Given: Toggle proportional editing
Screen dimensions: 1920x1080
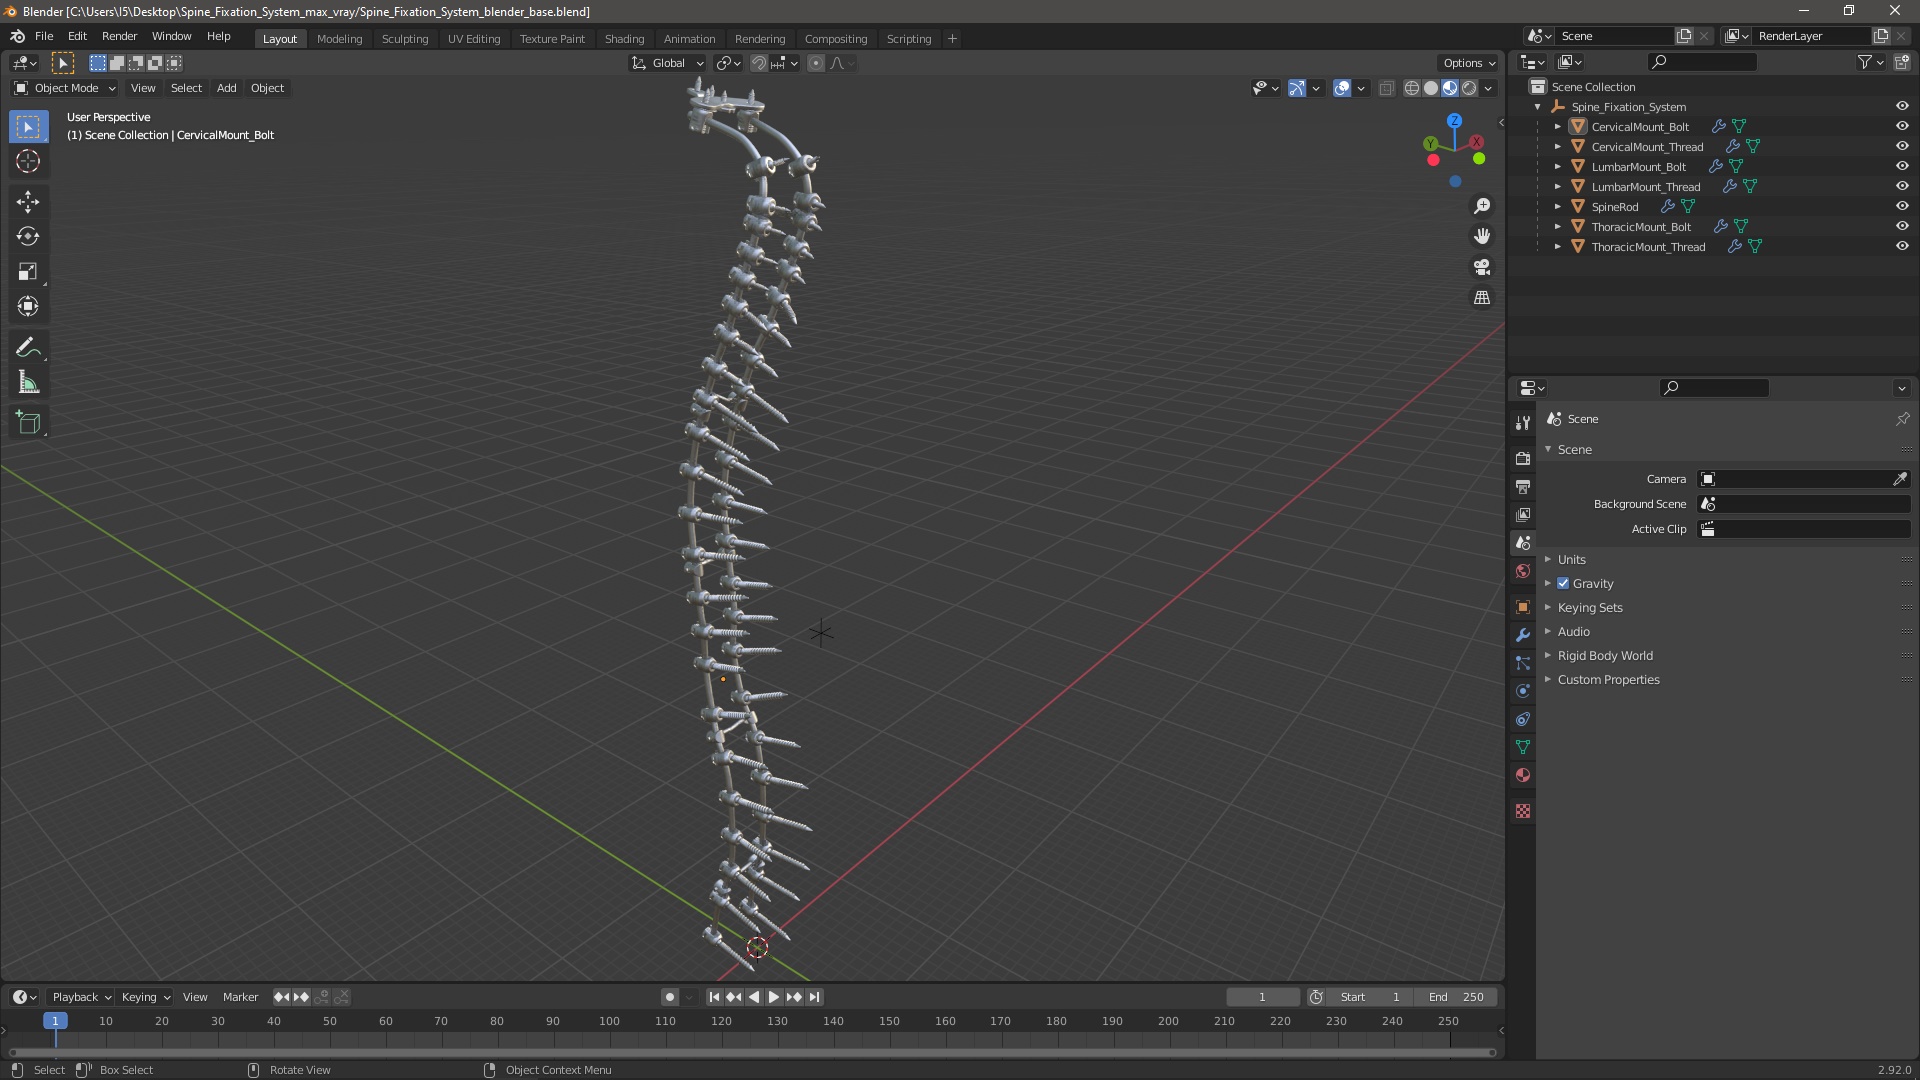Looking at the screenshot, I should (x=816, y=63).
